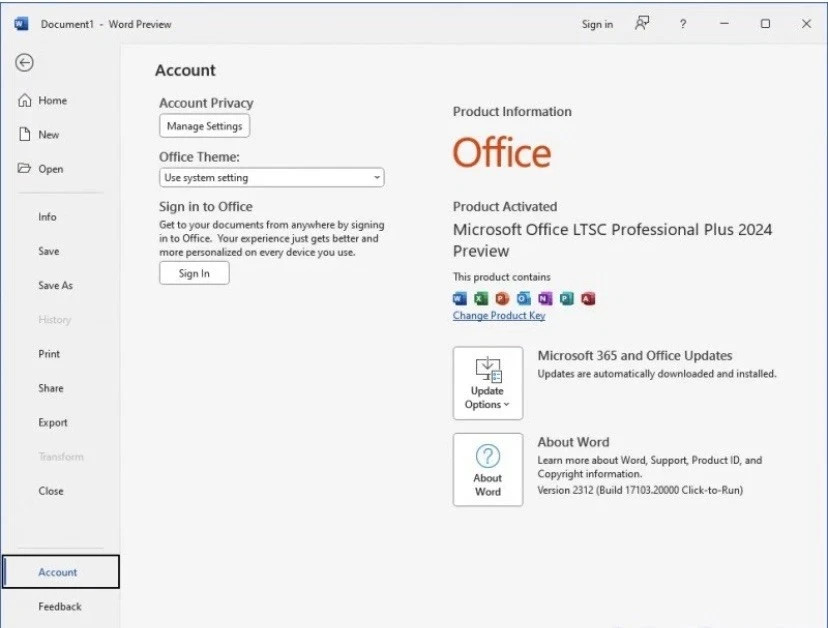Viewport: 828px width, 628px height.
Task: Click the Word app icon under product contains
Action: tap(460, 298)
